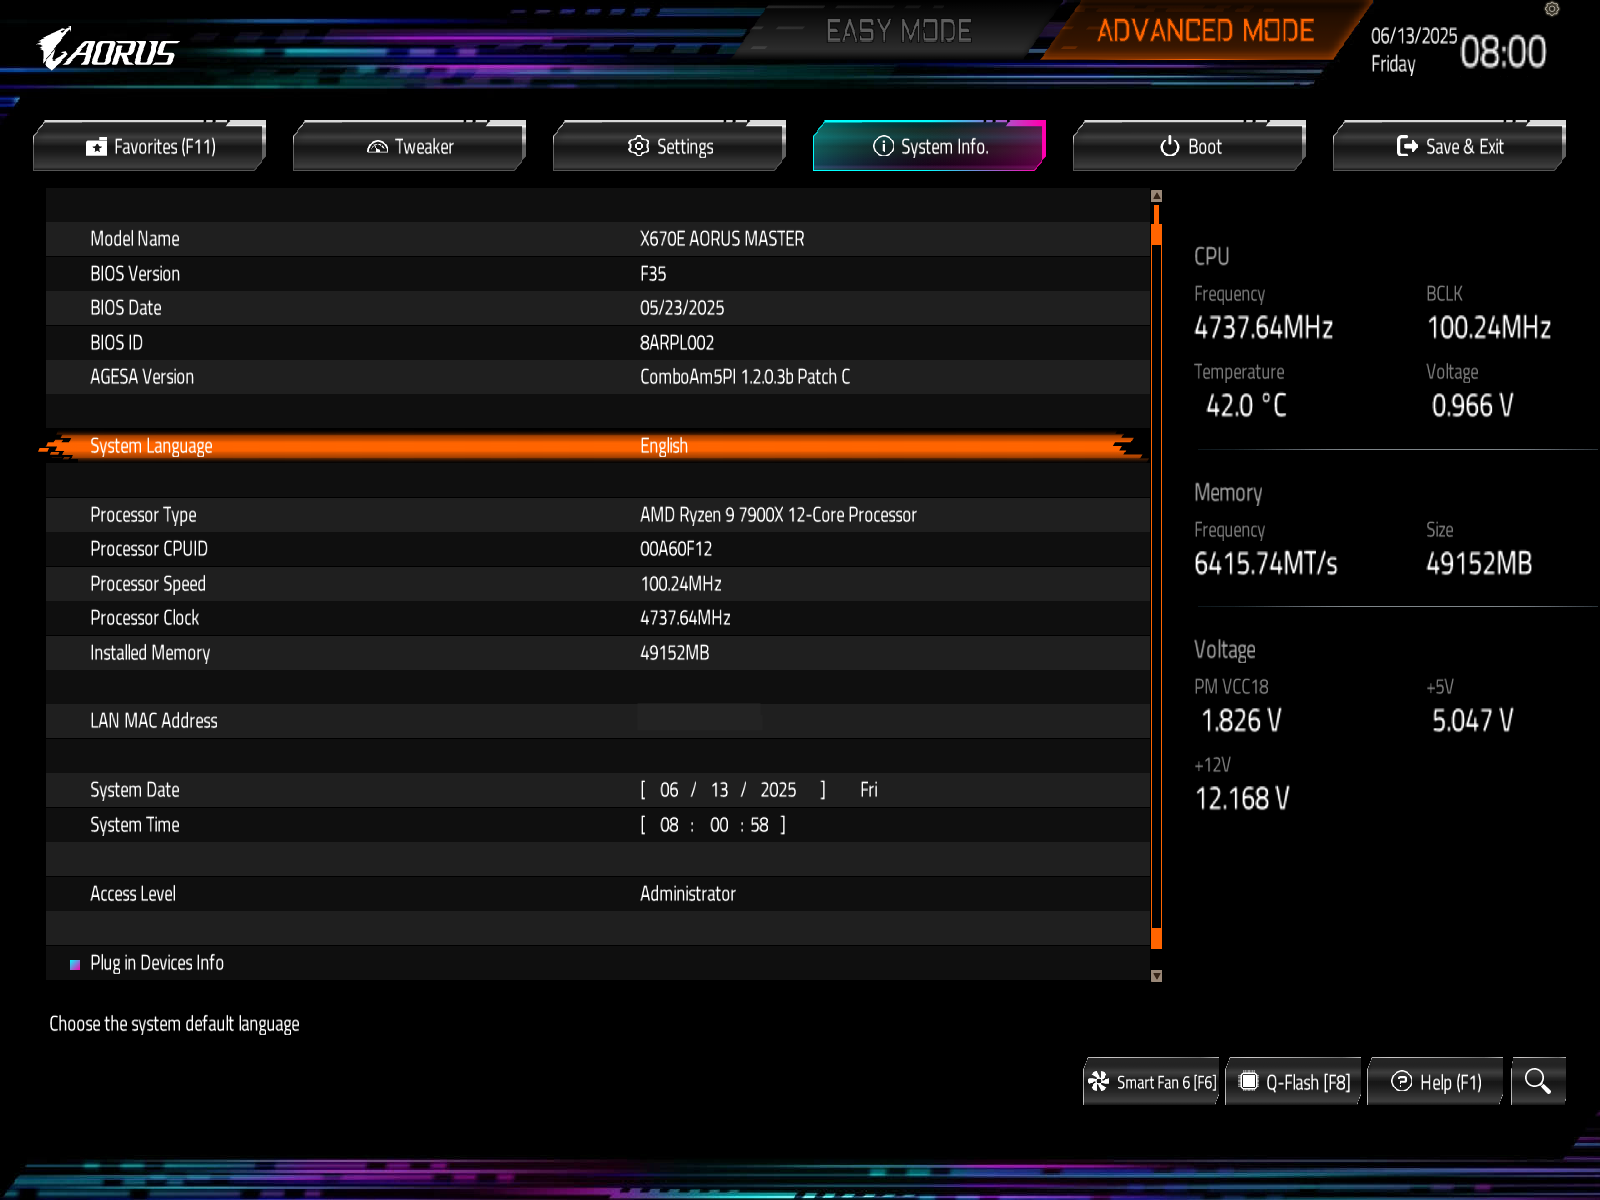The image size is (1600, 1200).
Task: Click the AGESA Version ComboAm5PI value
Action: coord(745,377)
